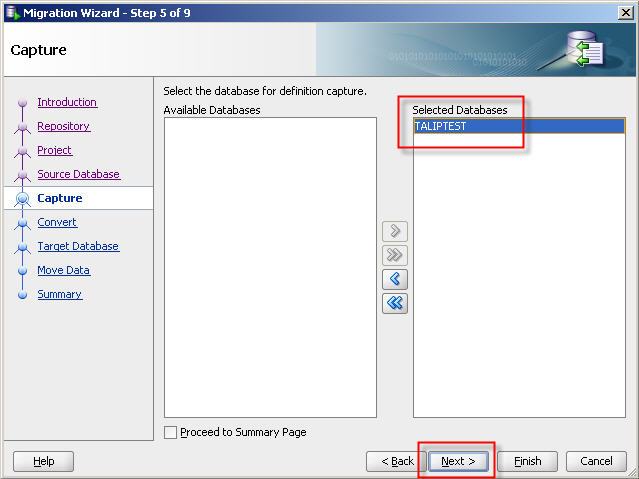The image size is (639, 479).
Task: Open the Target Database step
Action: (78, 246)
